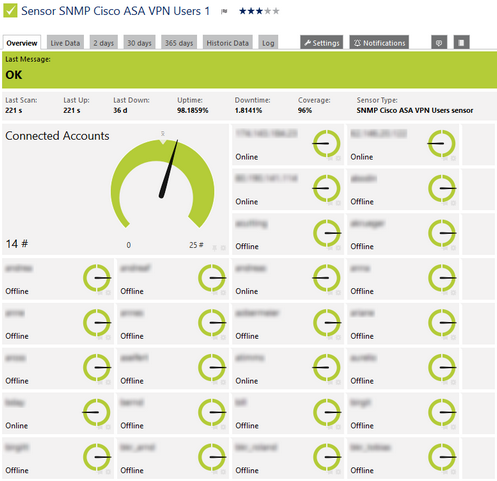Open the 365 days tab
Screen dimensions: 497x481
click(179, 43)
